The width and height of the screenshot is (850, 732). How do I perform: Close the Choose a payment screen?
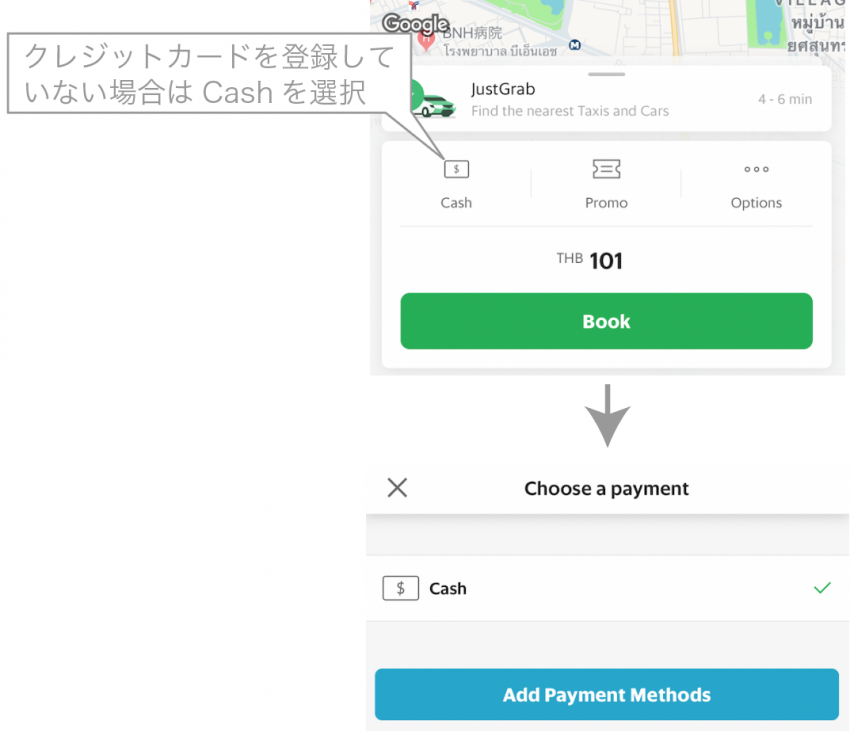(x=397, y=488)
